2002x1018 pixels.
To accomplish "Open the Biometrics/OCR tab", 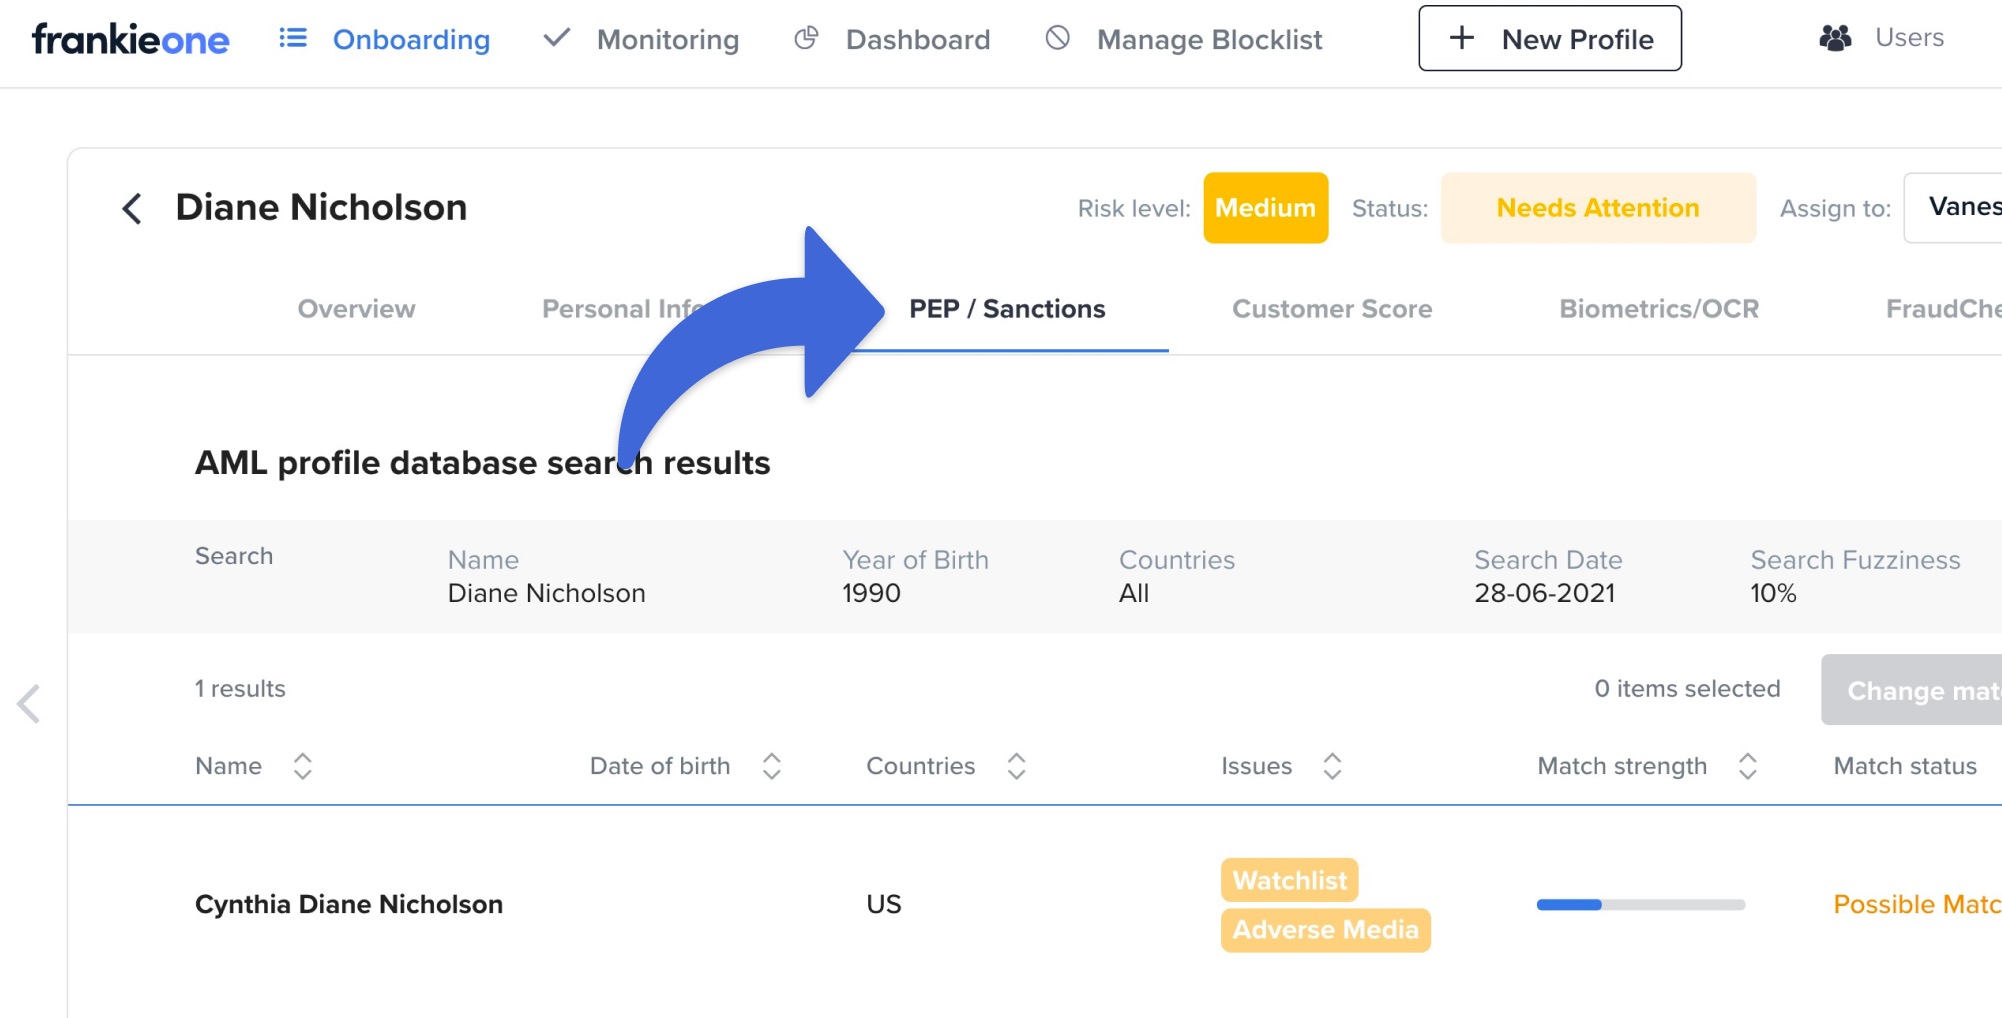I will tap(1658, 309).
